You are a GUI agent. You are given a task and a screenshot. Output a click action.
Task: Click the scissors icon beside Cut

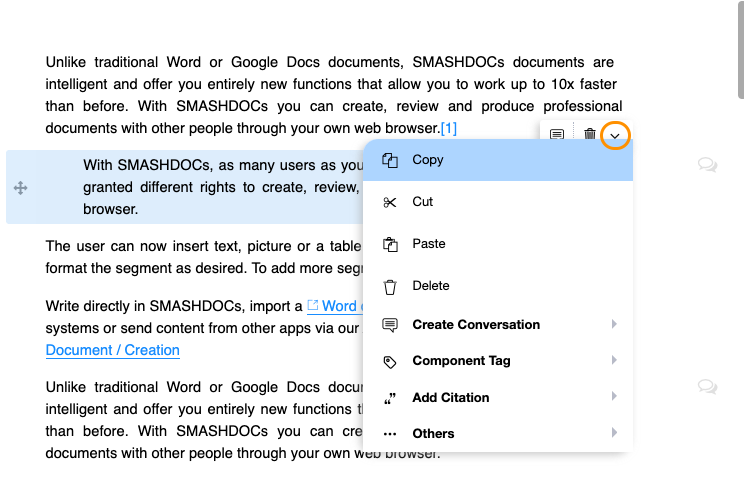tap(390, 203)
